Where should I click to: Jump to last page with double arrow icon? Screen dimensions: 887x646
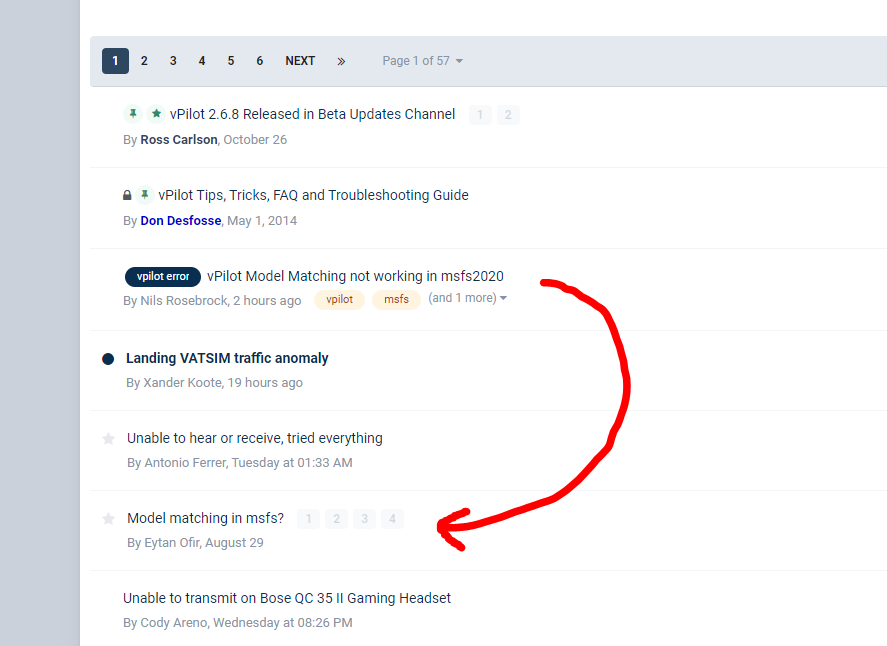tap(341, 61)
